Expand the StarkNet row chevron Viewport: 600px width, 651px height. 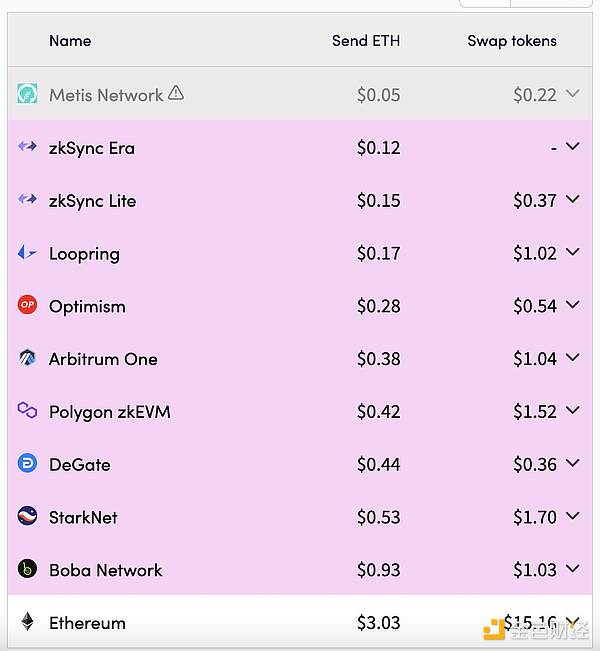[x=572, y=516]
